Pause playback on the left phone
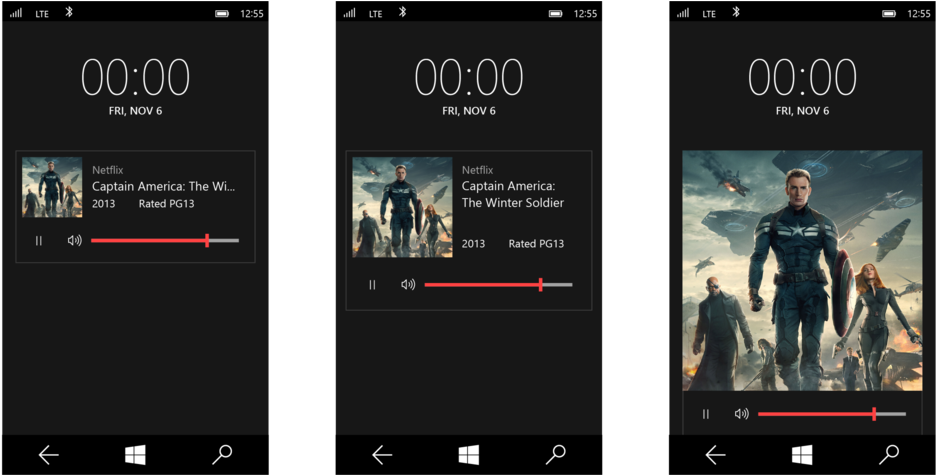 pos(39,240)
